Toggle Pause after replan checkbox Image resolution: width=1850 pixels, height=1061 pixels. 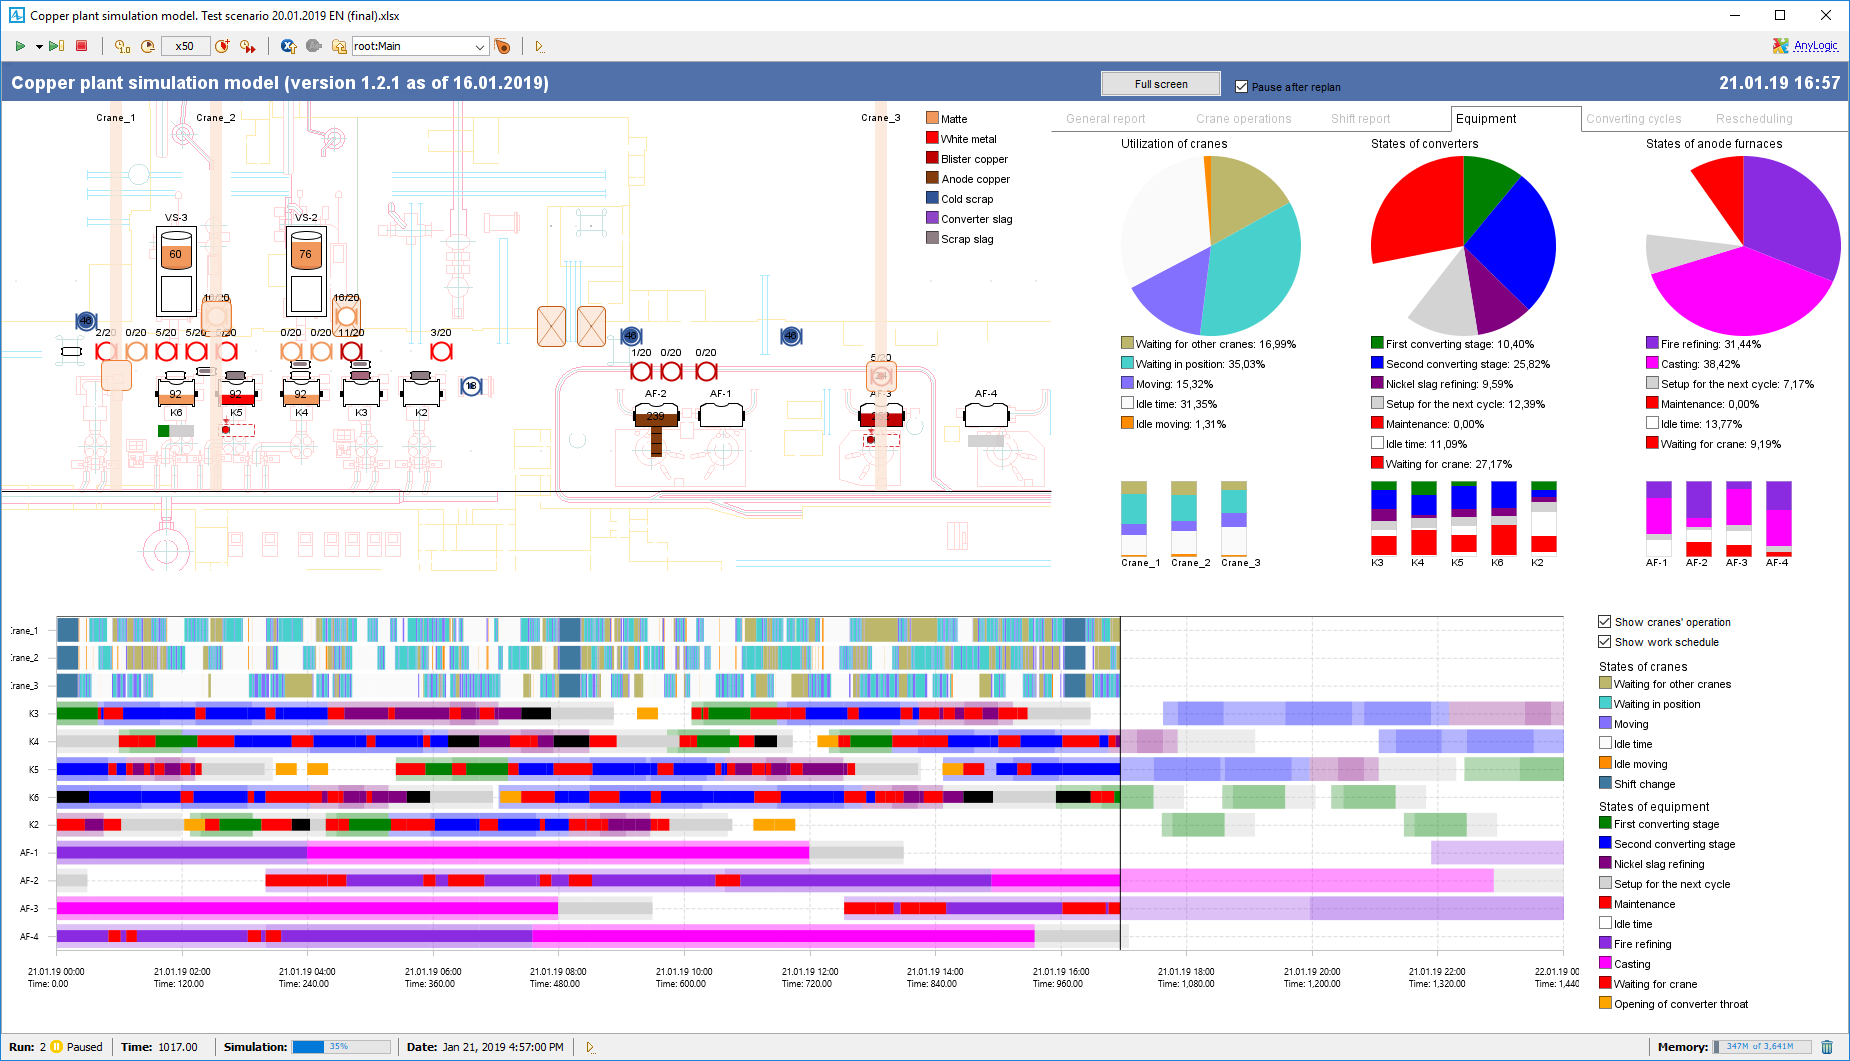1242,87
